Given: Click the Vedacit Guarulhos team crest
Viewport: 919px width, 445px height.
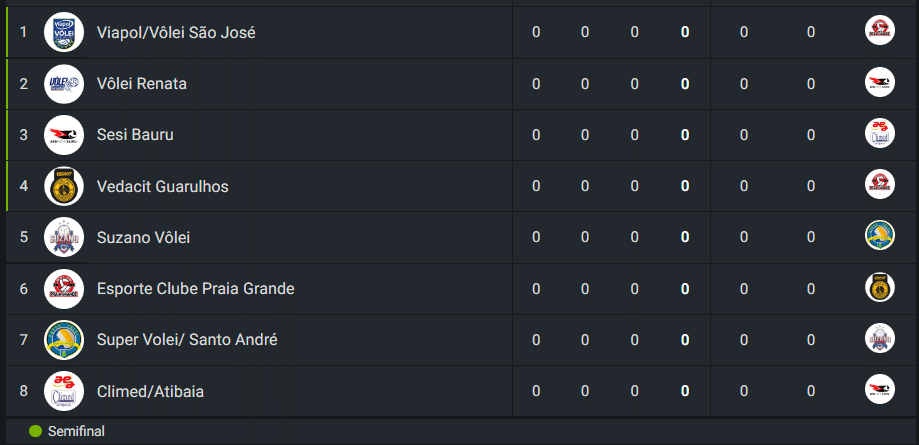Looking at the screenshot, I should (x=64, y=186).
